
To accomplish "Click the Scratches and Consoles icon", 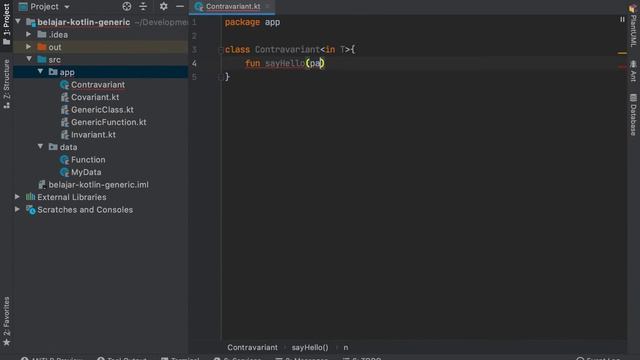I will [x=31, y=210].
